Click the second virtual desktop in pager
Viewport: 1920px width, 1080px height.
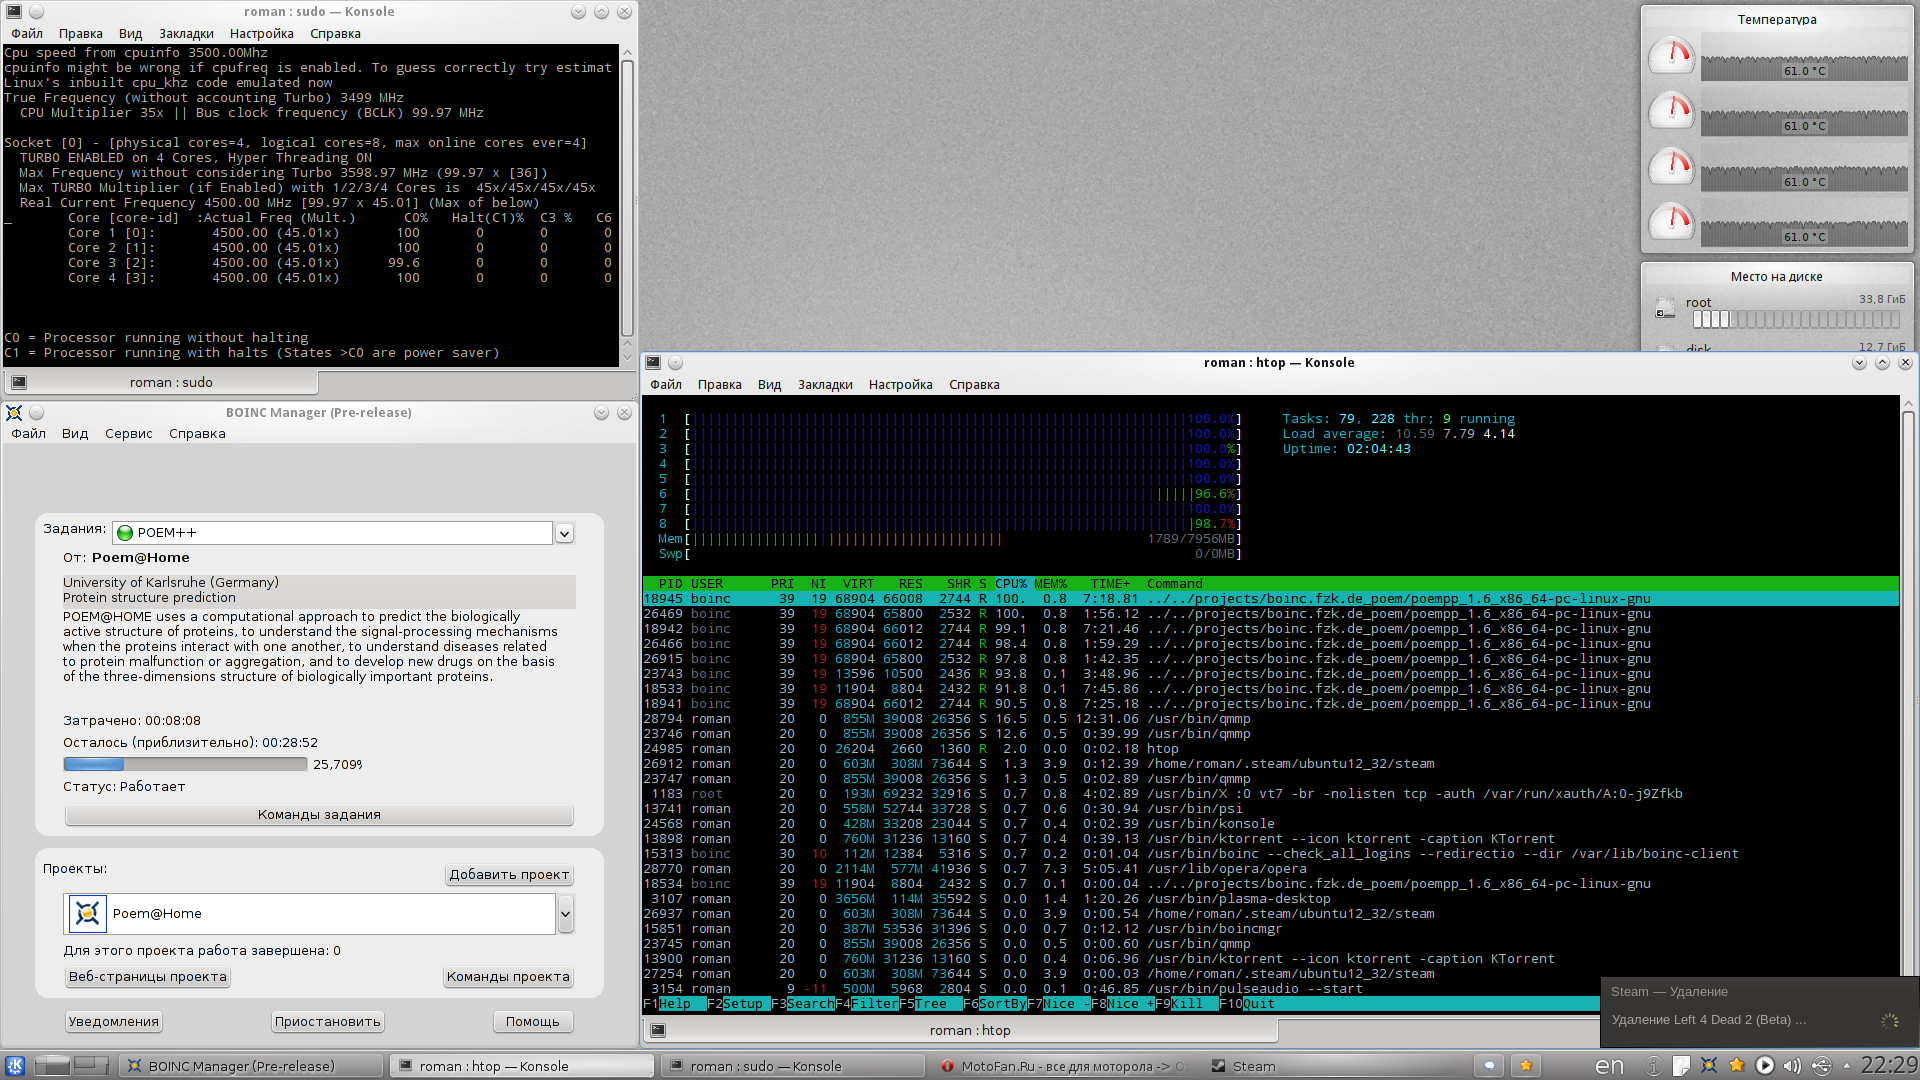[x=92, y=1065]
